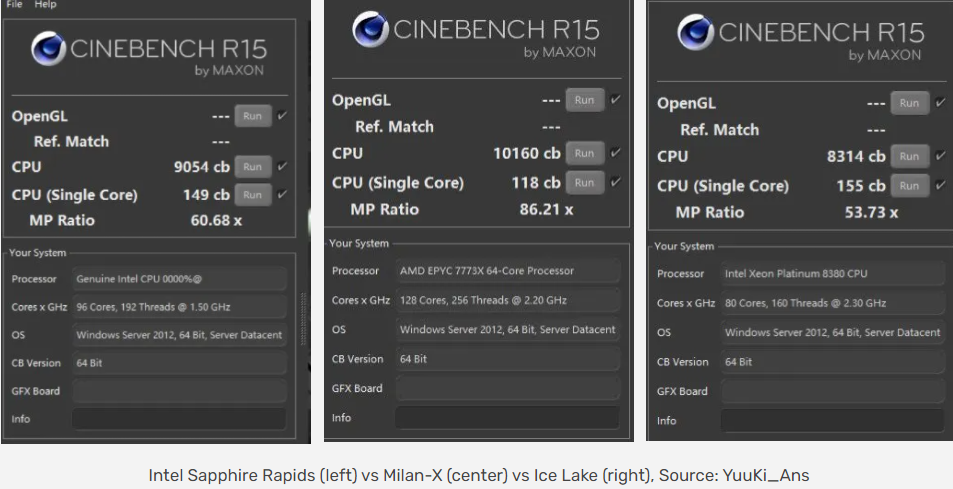
Task: Click Cinebench sphere logo in right window
Action: tap(695, 32)
